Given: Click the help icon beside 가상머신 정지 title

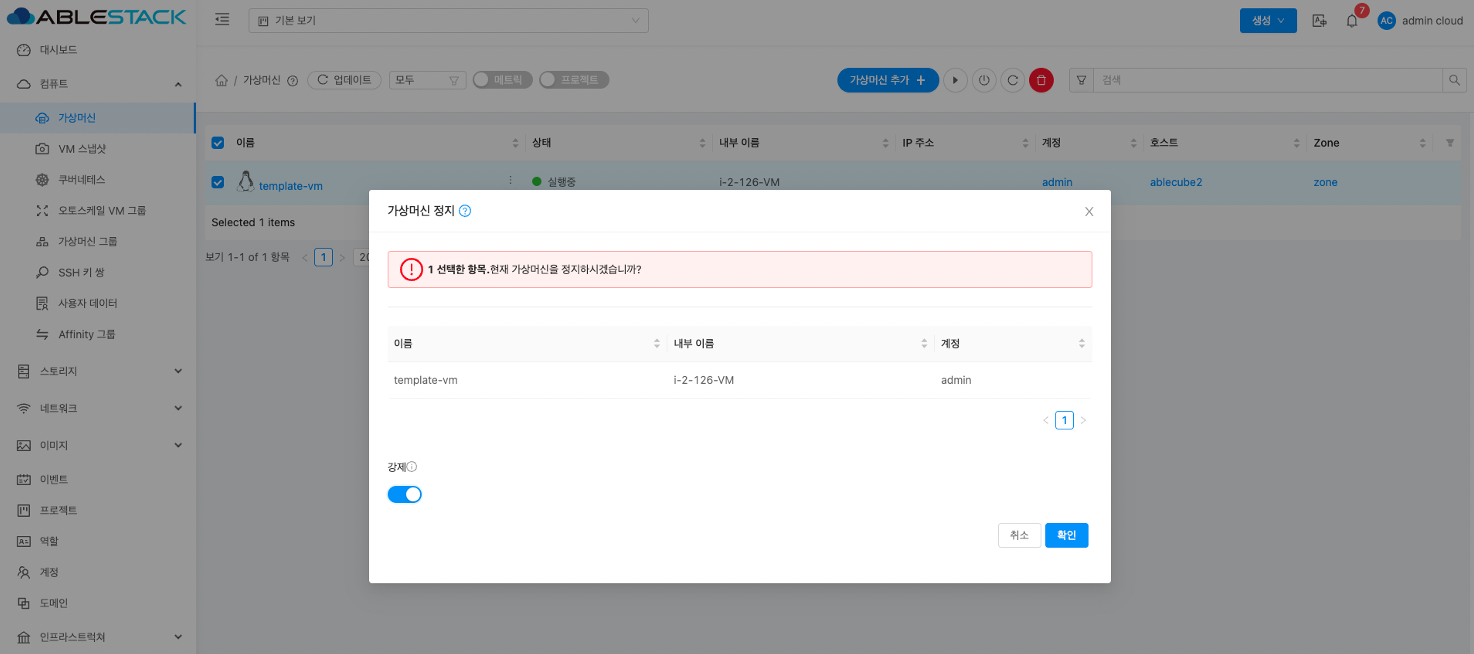Looking at the screenshot, I should coord(465,211).
